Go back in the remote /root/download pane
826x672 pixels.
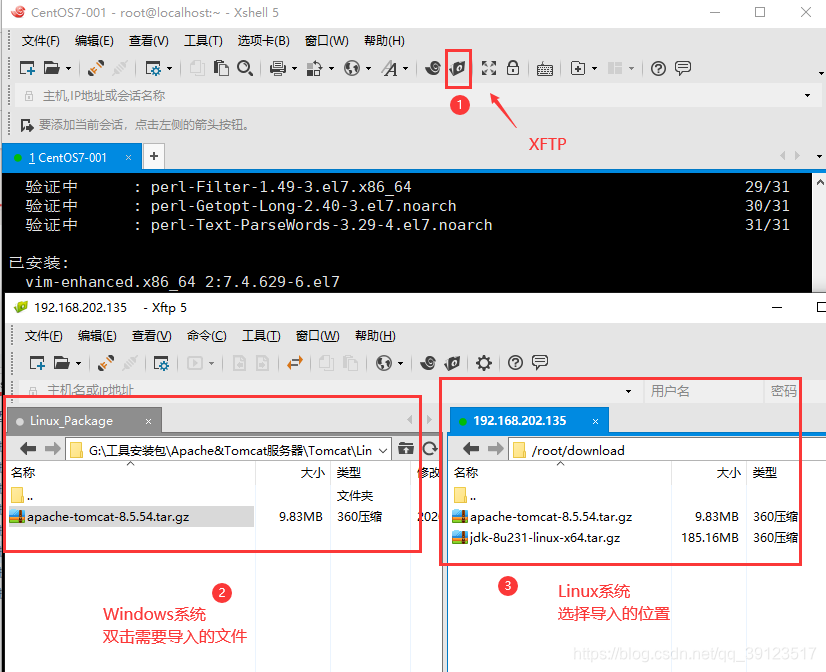coord(471,449)
